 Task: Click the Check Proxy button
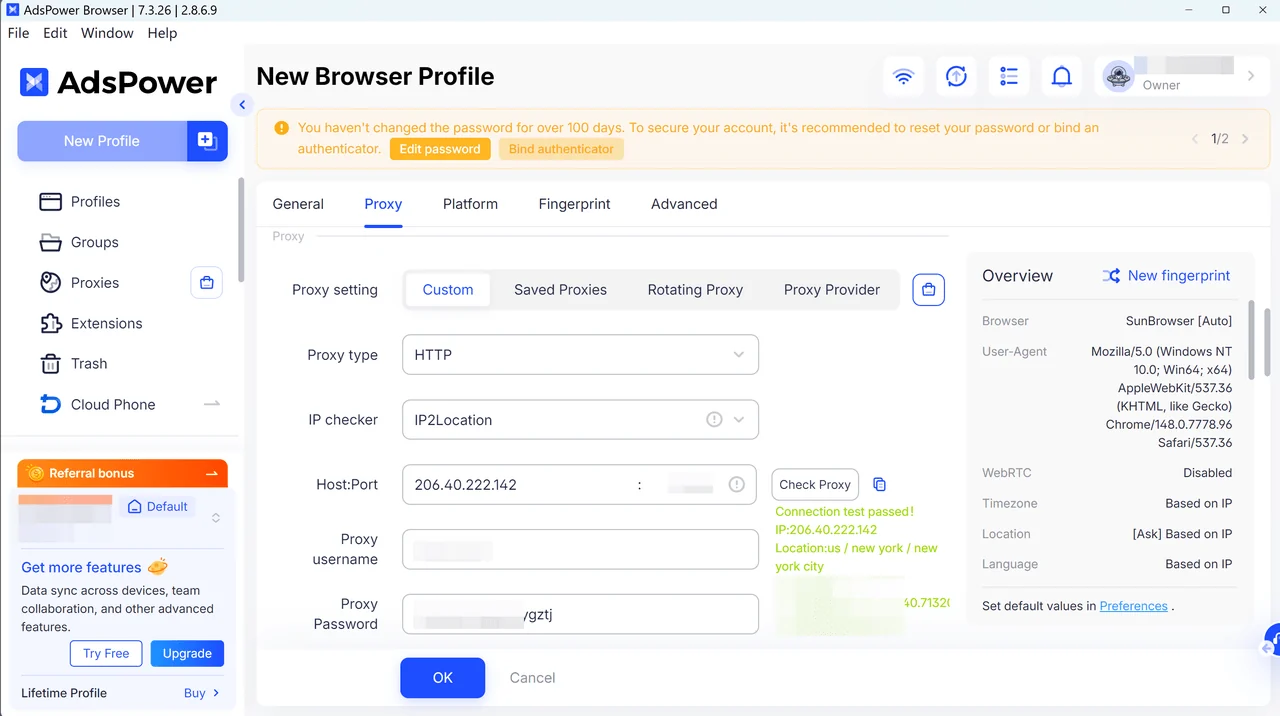815,484
